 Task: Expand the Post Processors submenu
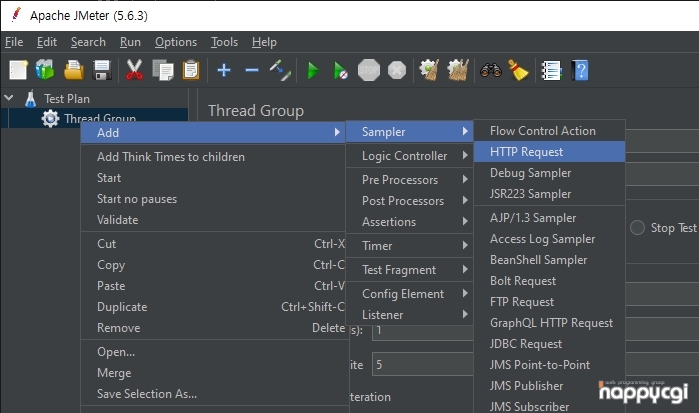[x=409, y=201]
